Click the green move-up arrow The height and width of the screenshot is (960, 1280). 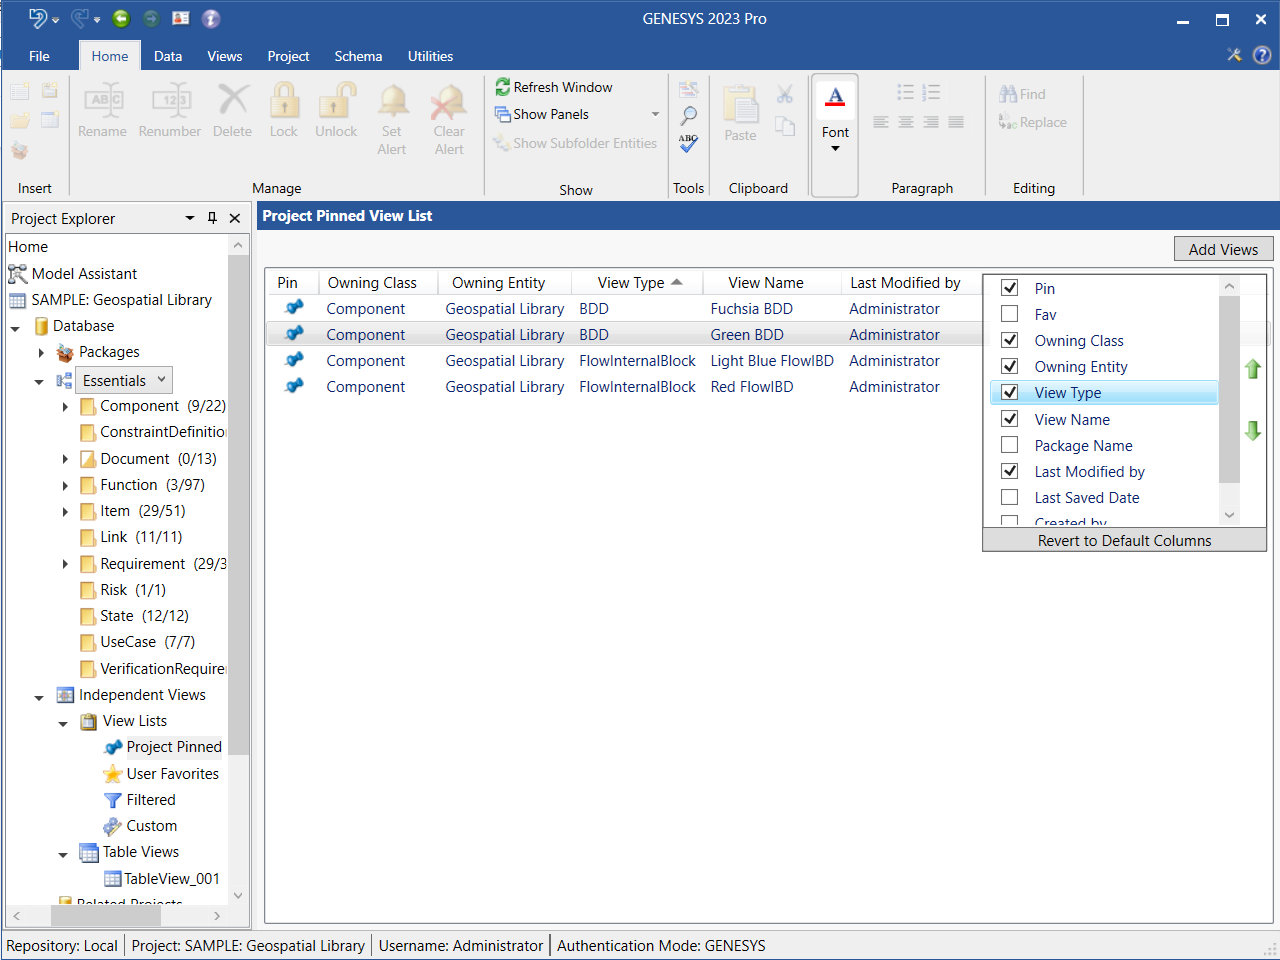point(1252,369)
